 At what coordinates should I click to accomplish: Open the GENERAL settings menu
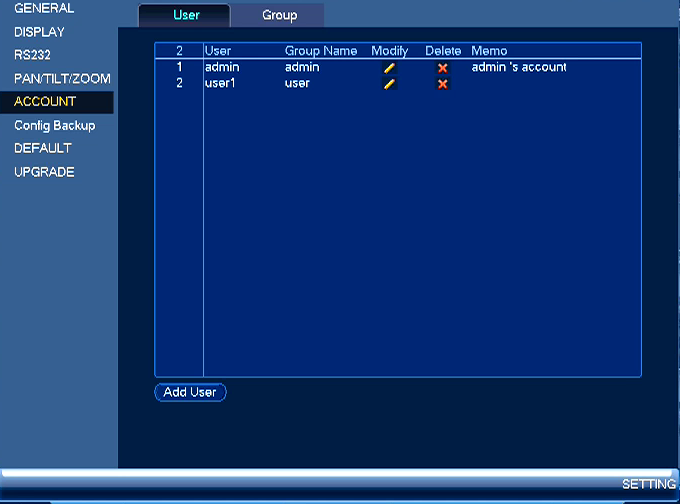[x=44, y=8]
